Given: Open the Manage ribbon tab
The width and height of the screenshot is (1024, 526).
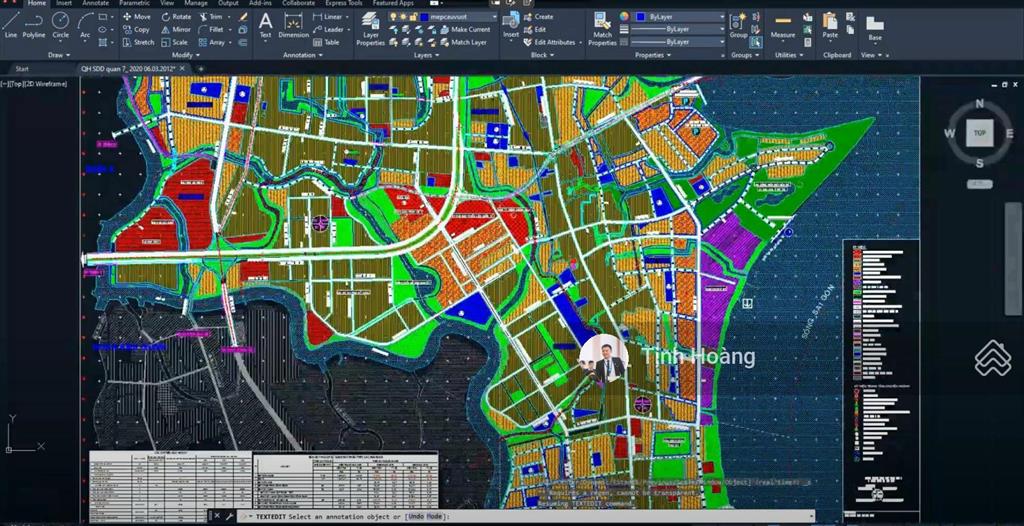Looking at the screenshot, I should coord(195,3).
